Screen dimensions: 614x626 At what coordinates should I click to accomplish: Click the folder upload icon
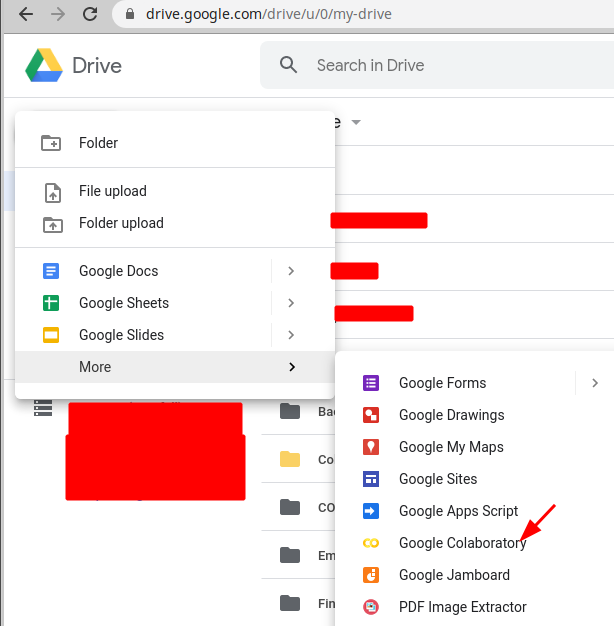pos(53,225)
